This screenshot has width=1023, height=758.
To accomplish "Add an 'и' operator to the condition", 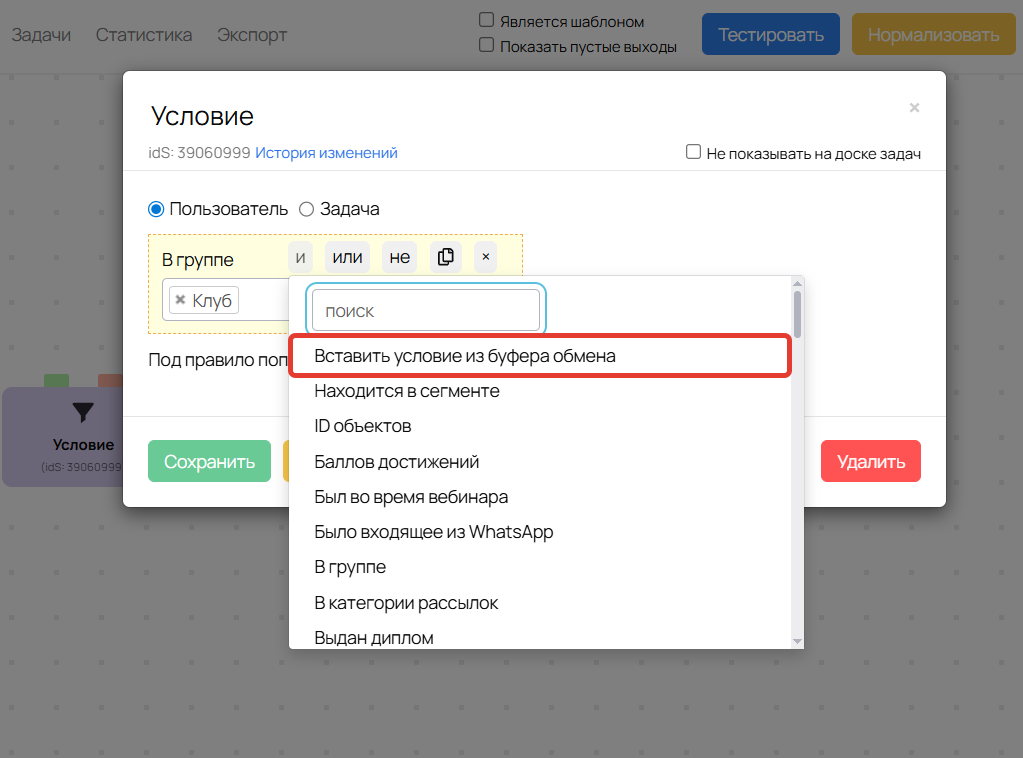I will [x=300, y=257].
